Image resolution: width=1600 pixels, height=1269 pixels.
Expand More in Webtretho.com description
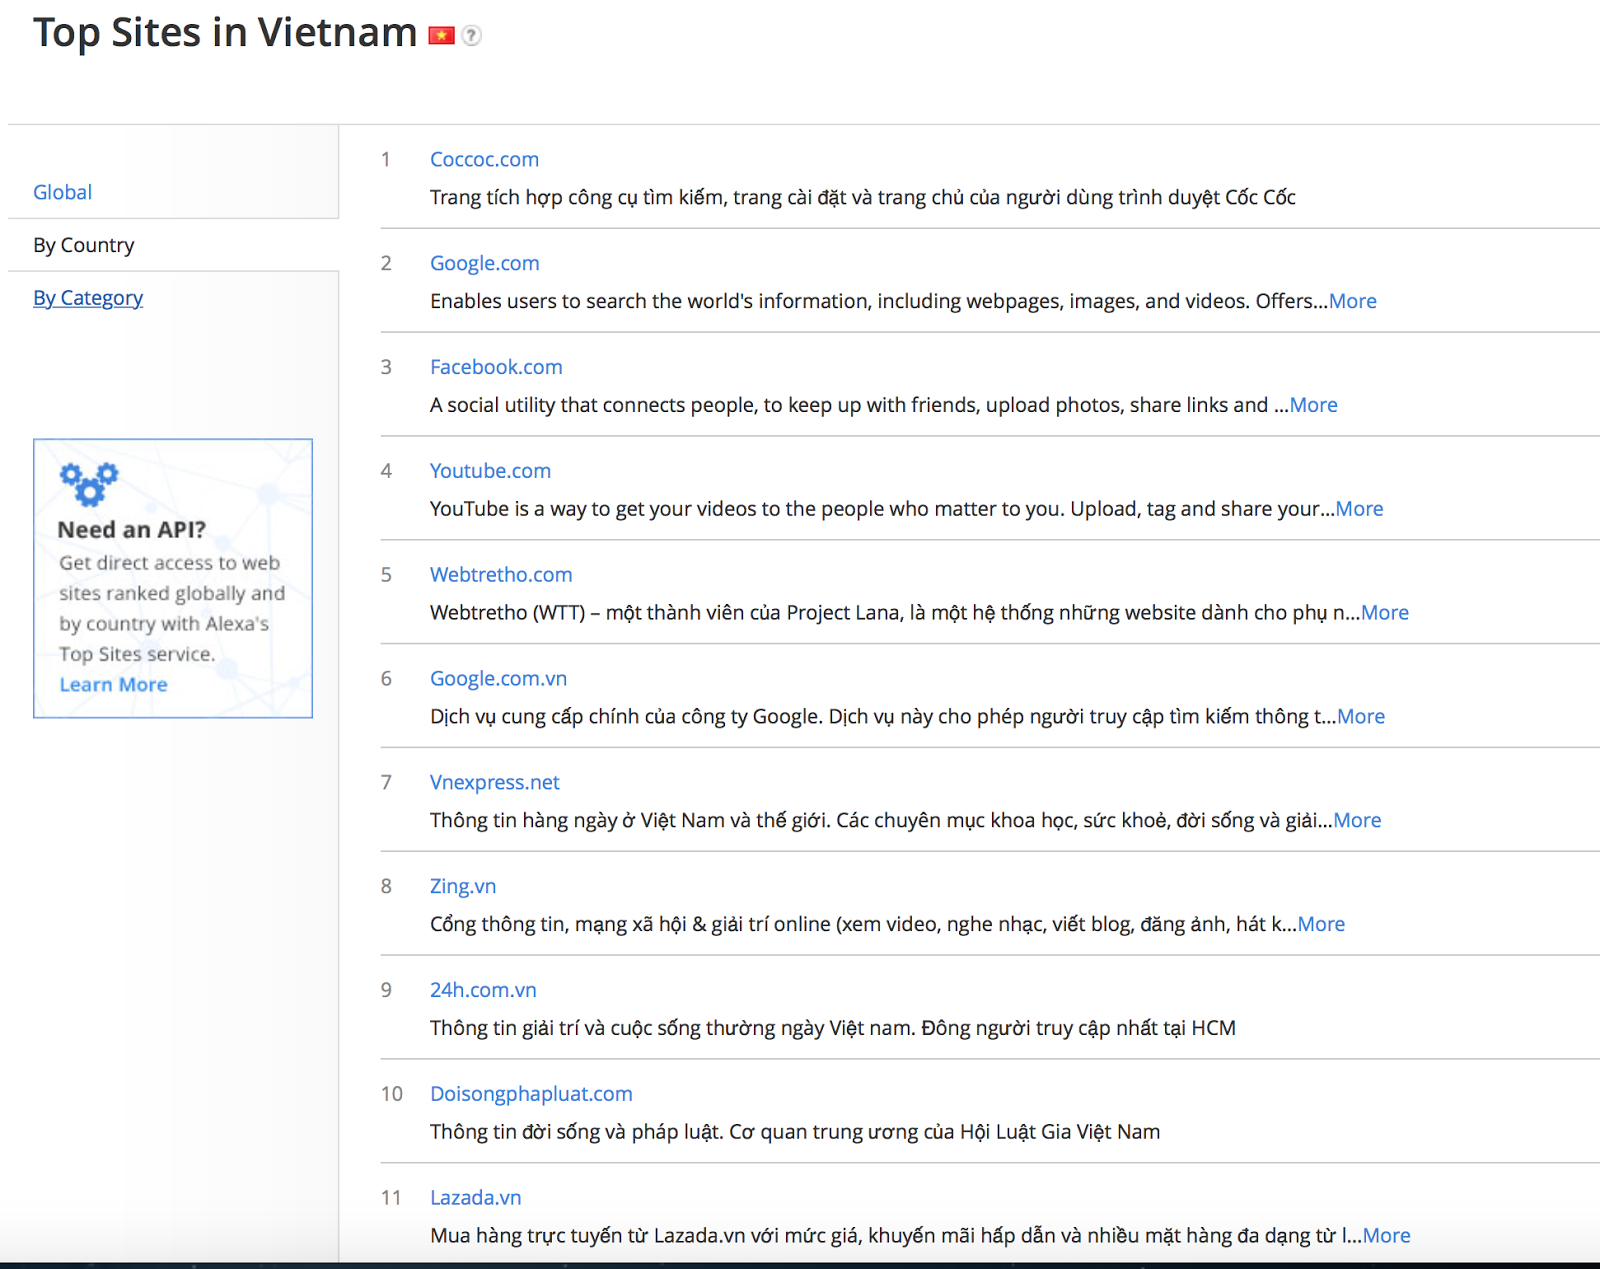(x=1385, y=613)
